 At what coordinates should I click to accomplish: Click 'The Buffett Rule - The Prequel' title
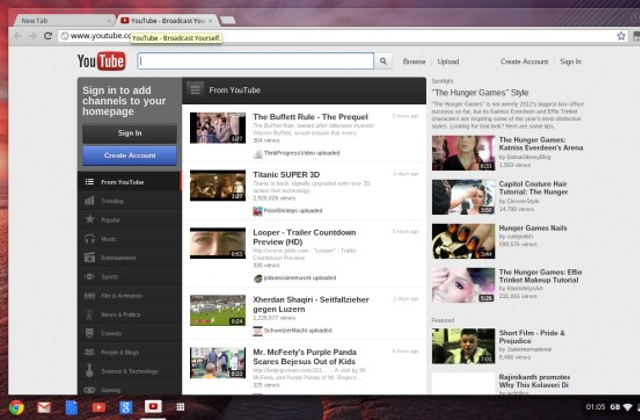tap(310, 117)
